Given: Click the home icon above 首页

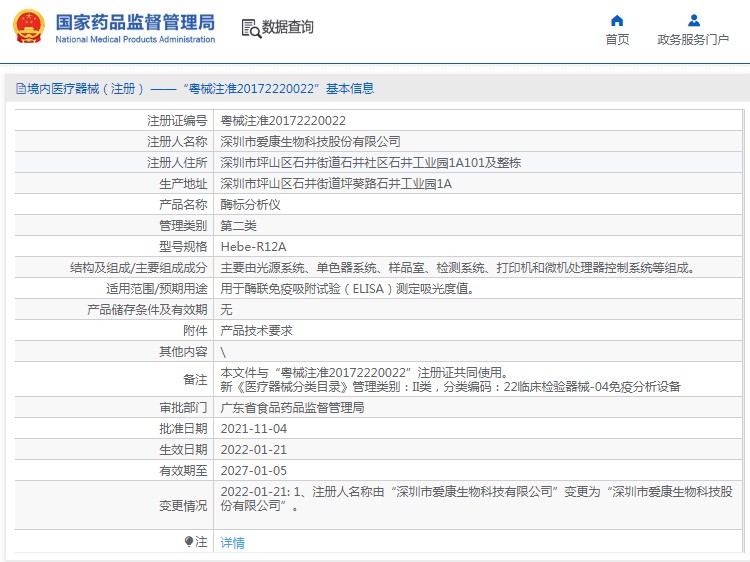Looking at the screenshot, I should [617, 20].
